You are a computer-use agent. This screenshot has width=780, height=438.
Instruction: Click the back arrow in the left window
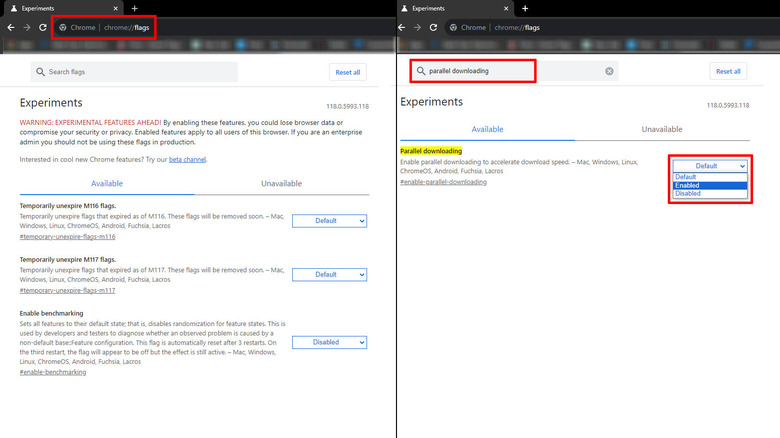[10, 27]
